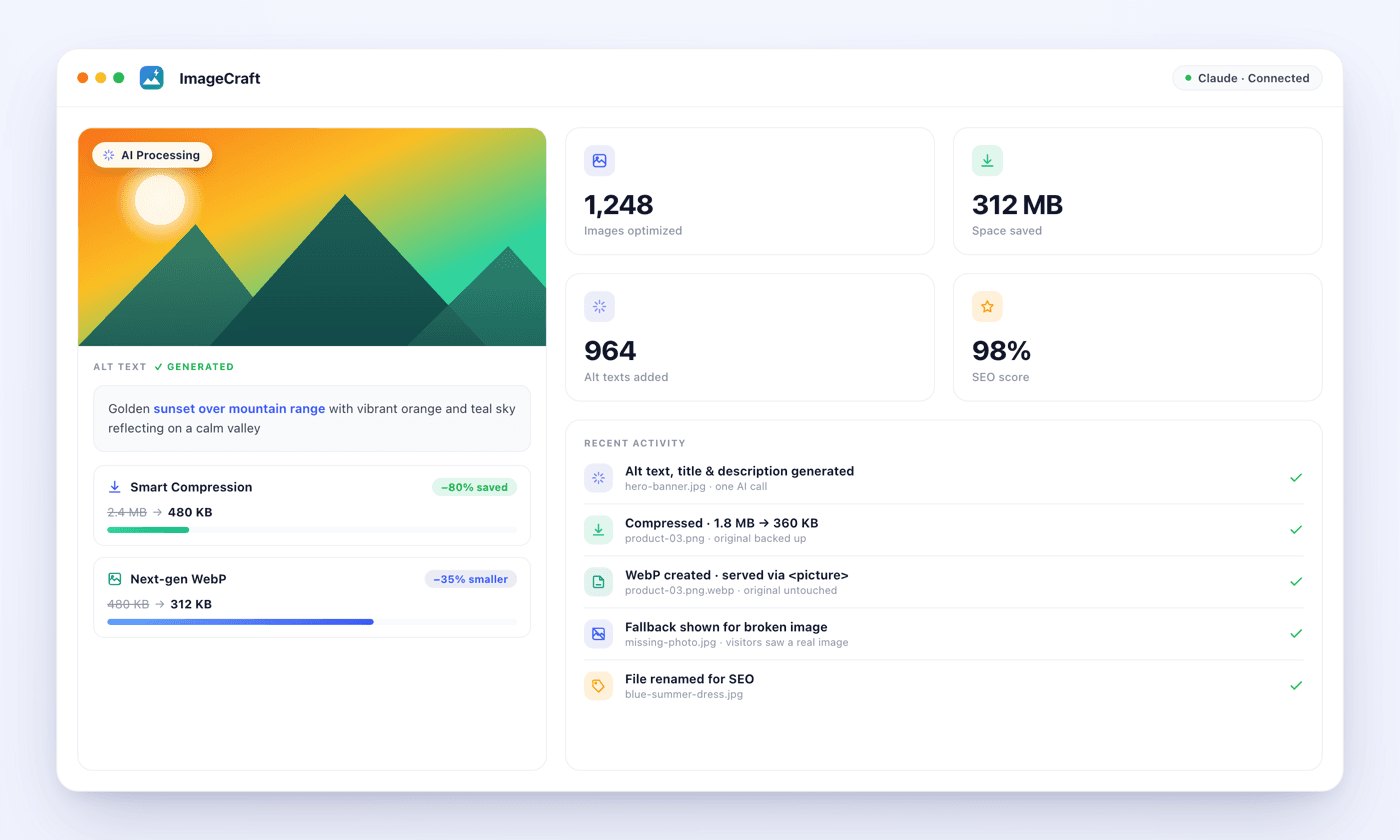Click the highlighted 'sunset over mountain range' text
Screen dimensions: 1400x840
(x=239, y=409)
